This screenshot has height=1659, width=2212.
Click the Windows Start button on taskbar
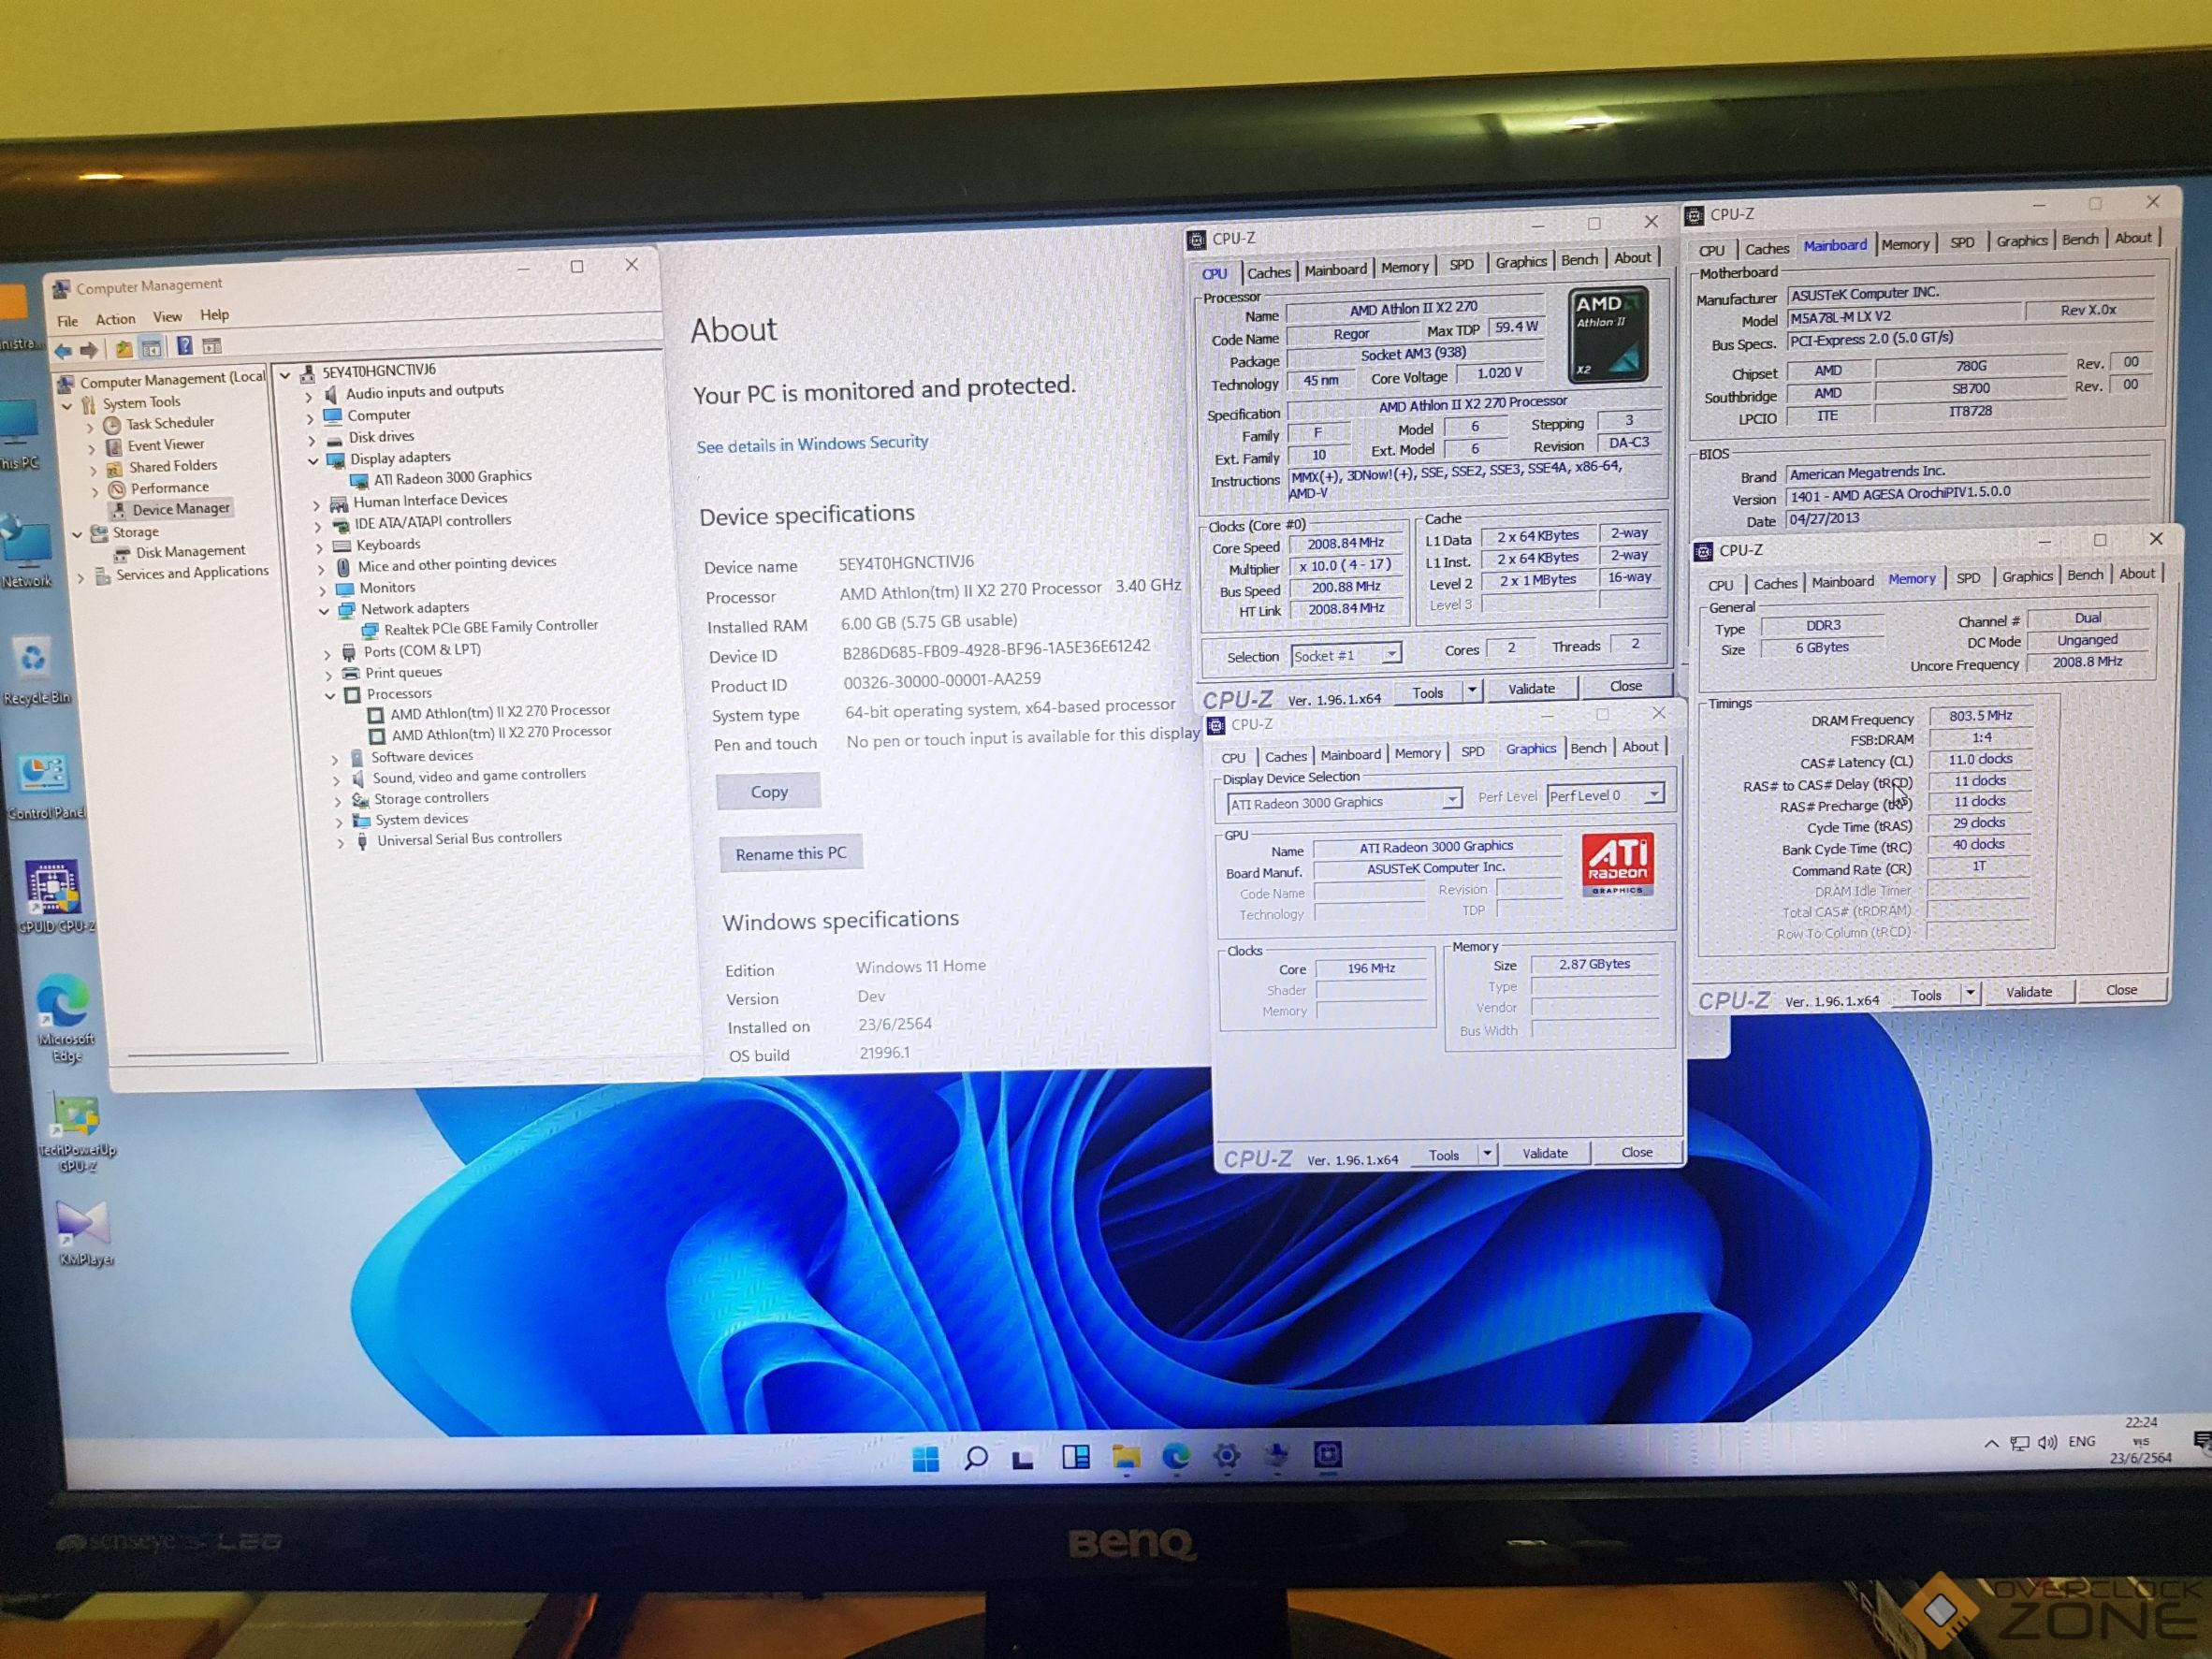tap(926, 1459)
